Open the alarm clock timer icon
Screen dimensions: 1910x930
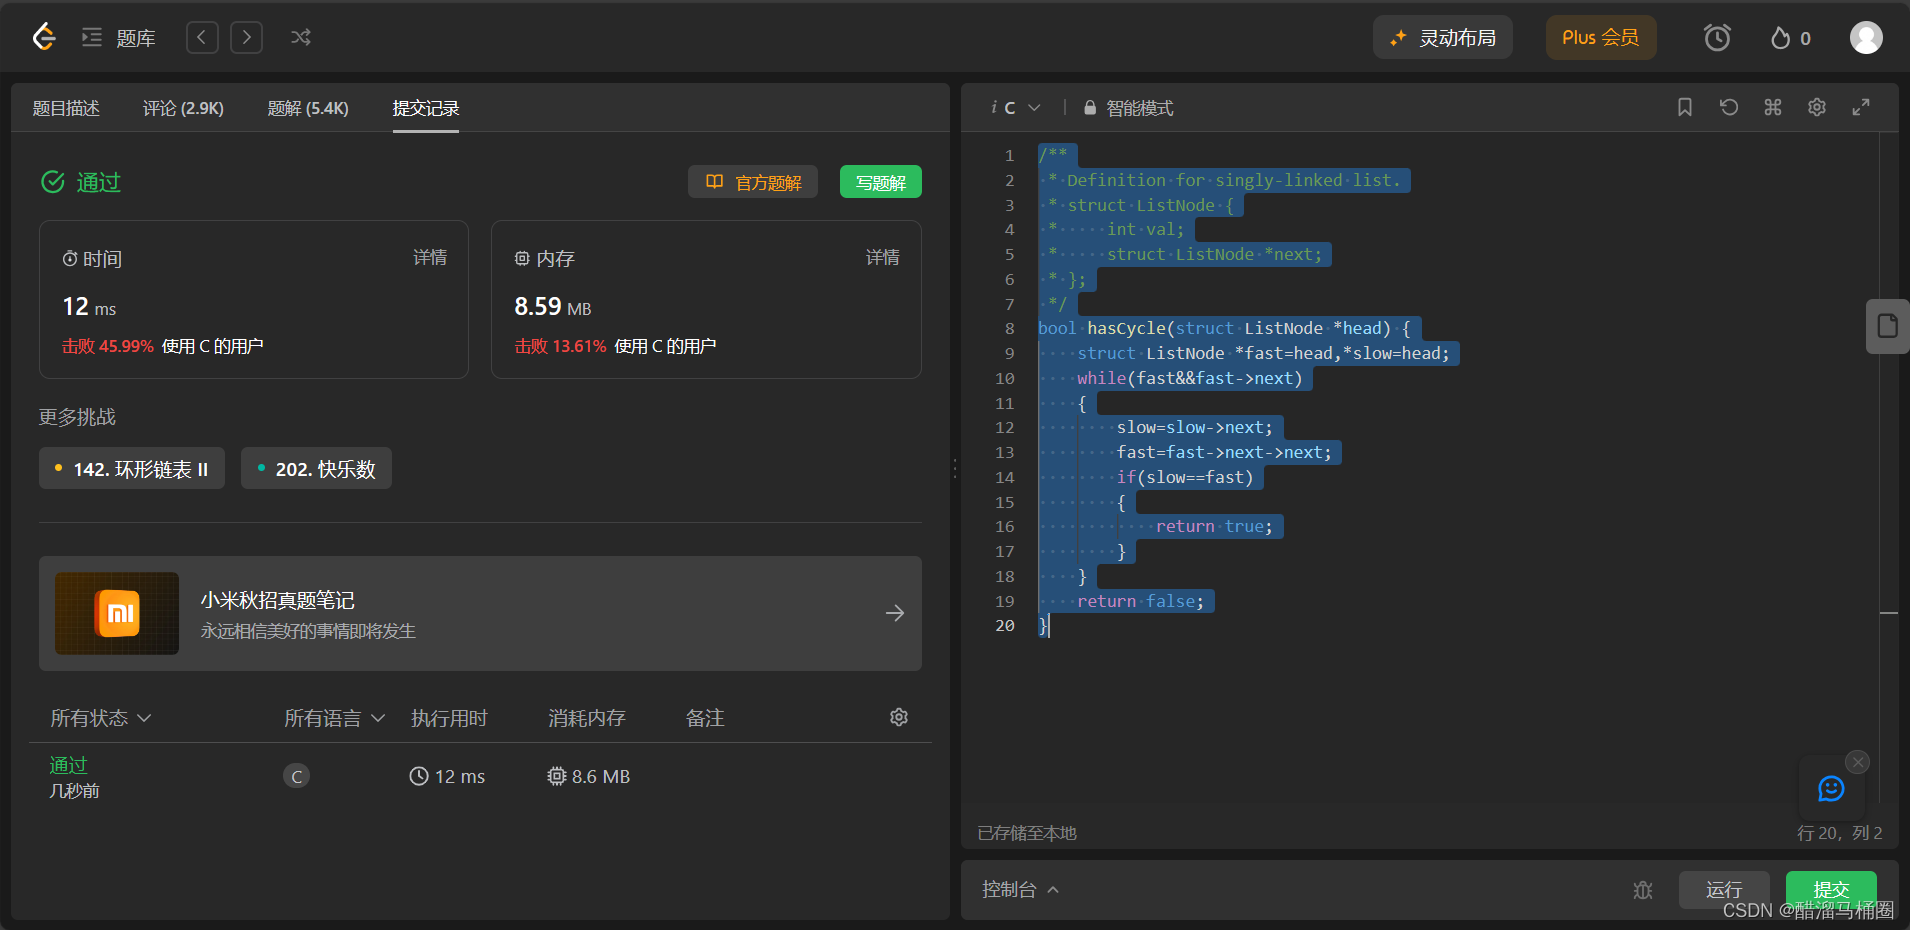(1717, 38)
